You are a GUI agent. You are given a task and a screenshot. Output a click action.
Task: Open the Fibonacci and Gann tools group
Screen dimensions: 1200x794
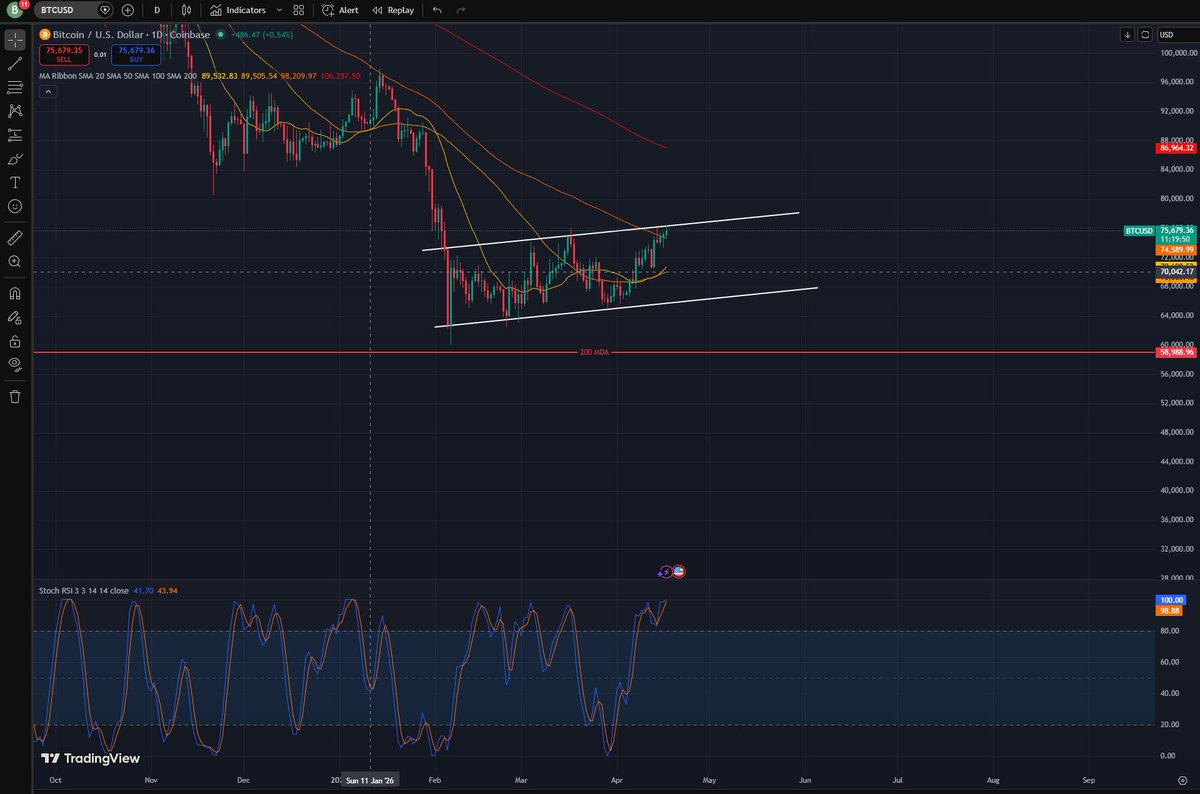(15, 88)
